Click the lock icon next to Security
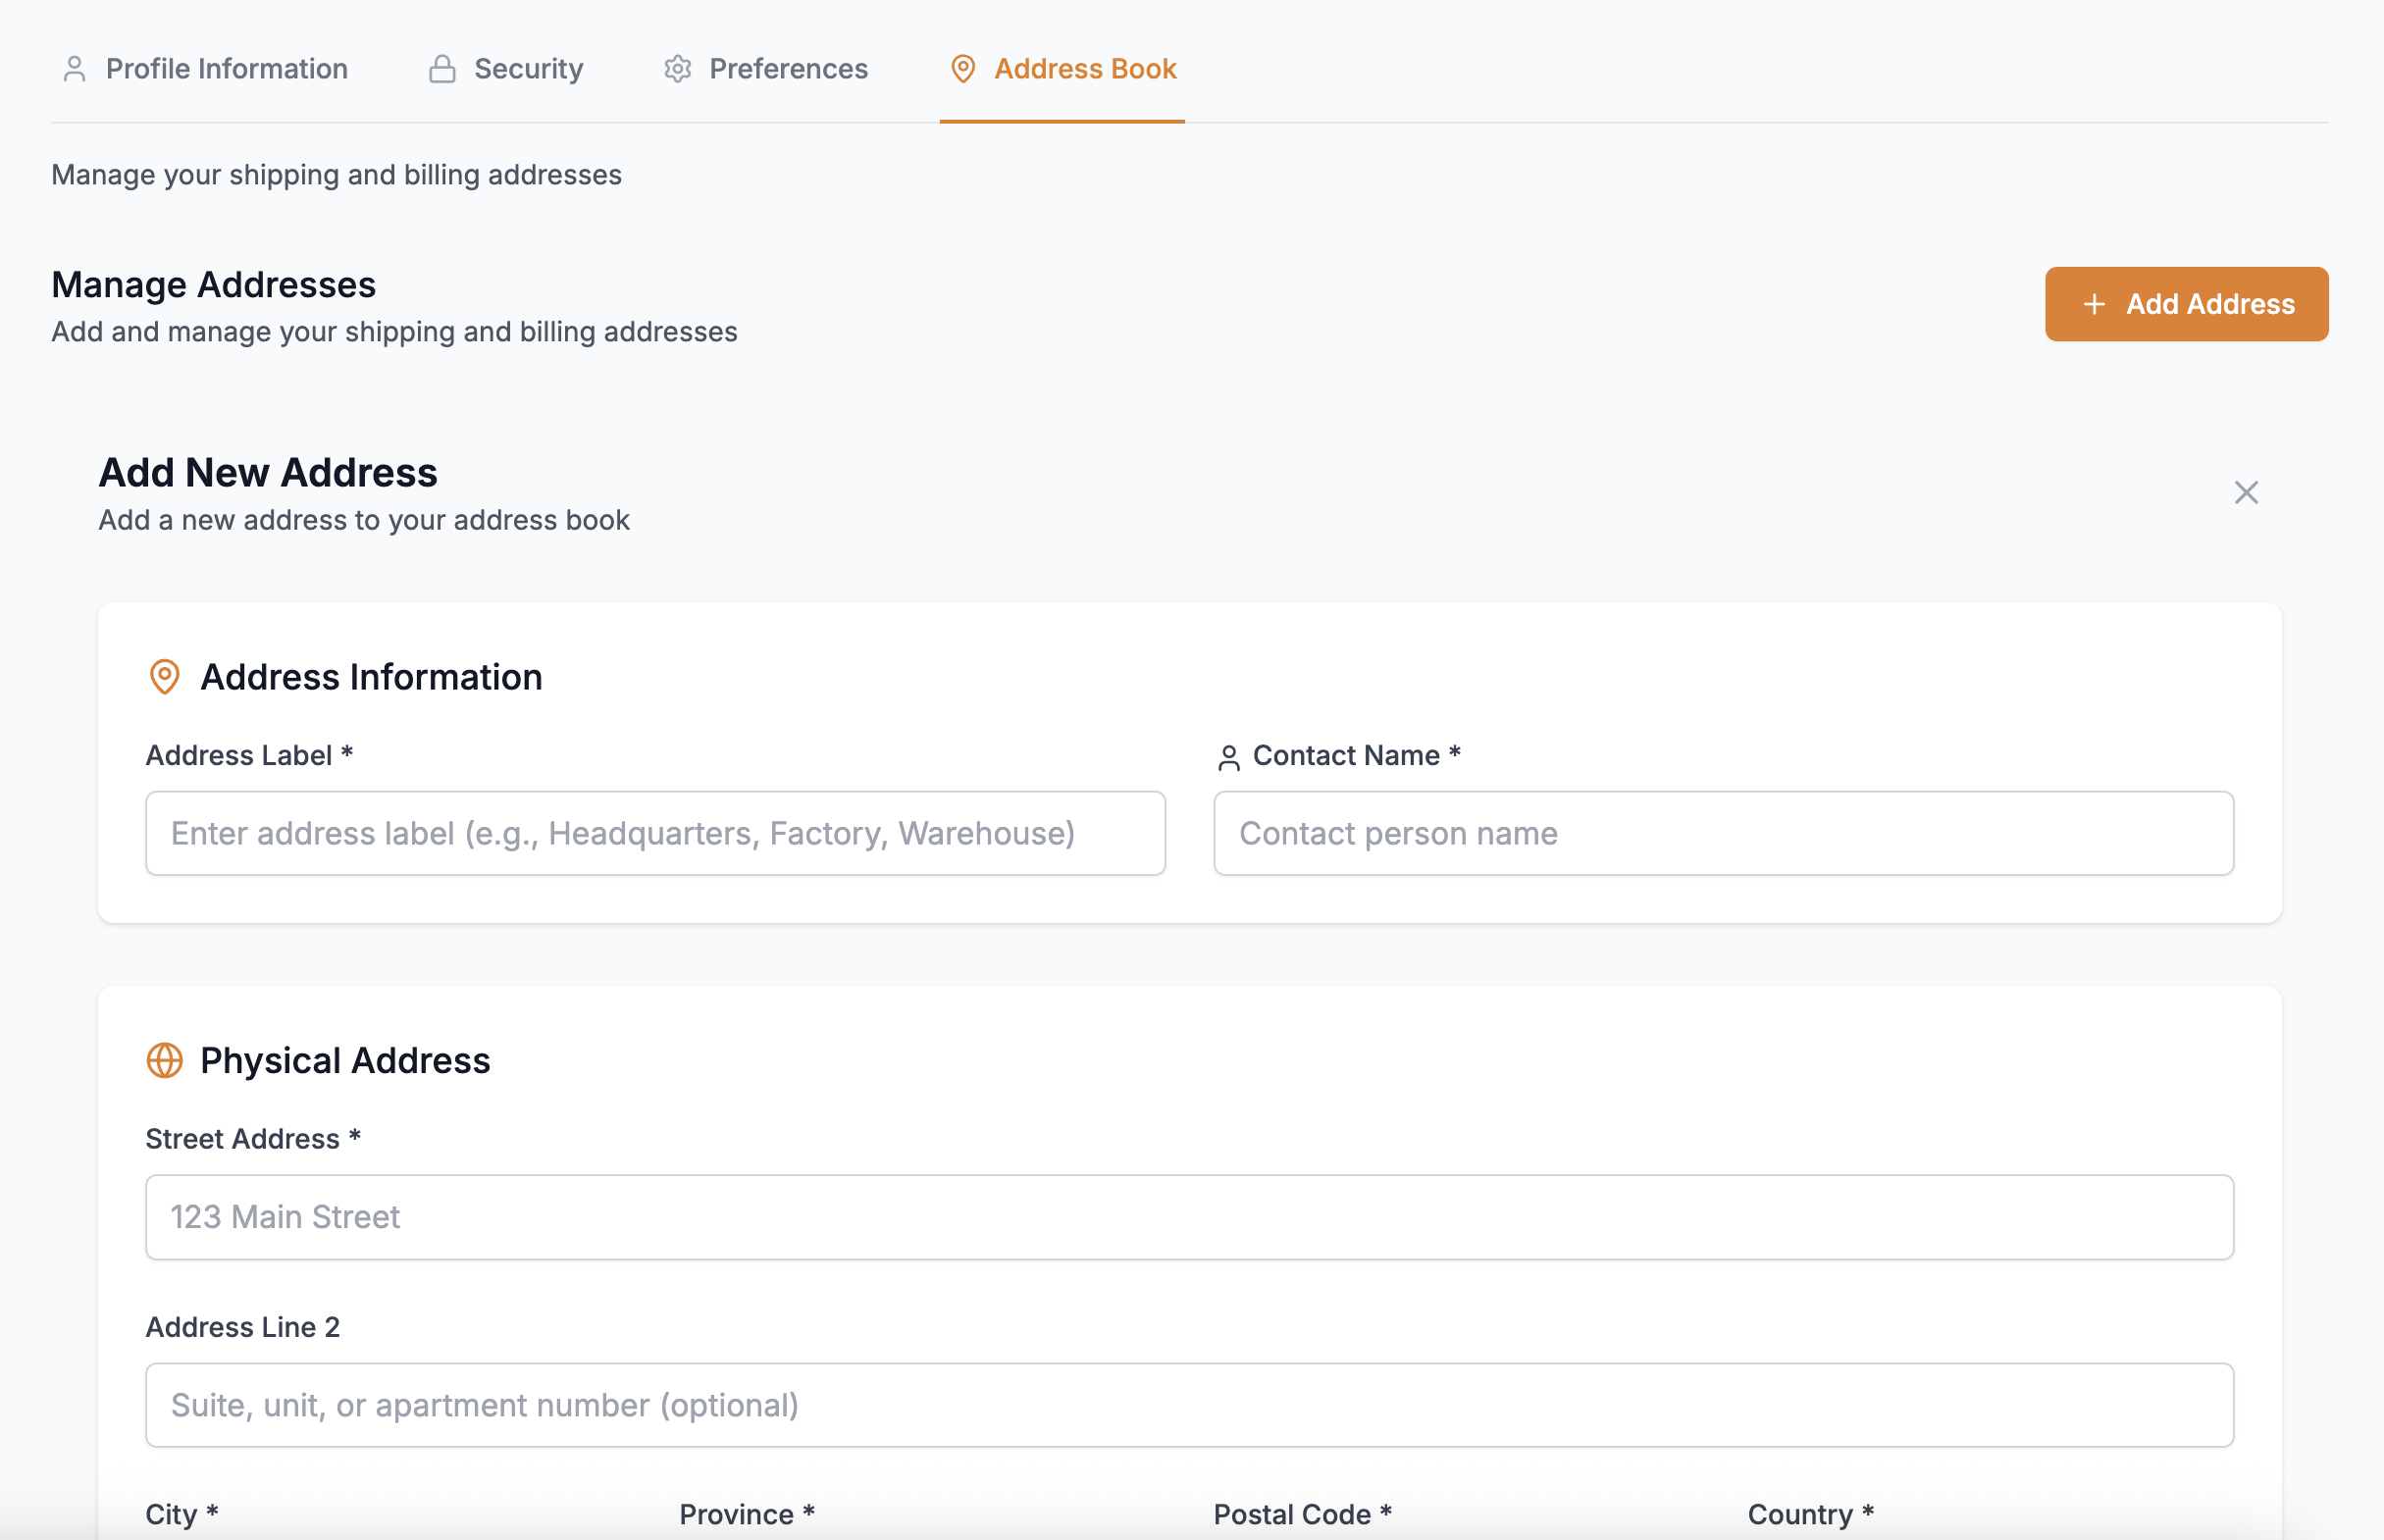 [442, 69]
